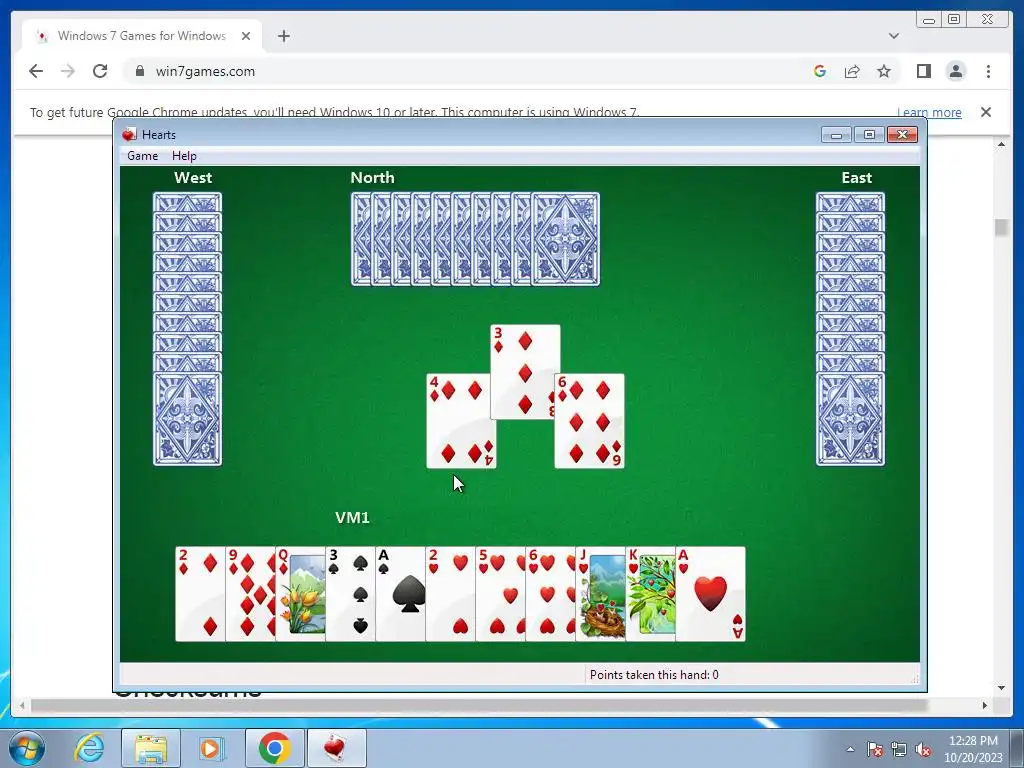Screen dimensions: 1024x768
Task: Click North player's card stack
Action: [475, 239]
